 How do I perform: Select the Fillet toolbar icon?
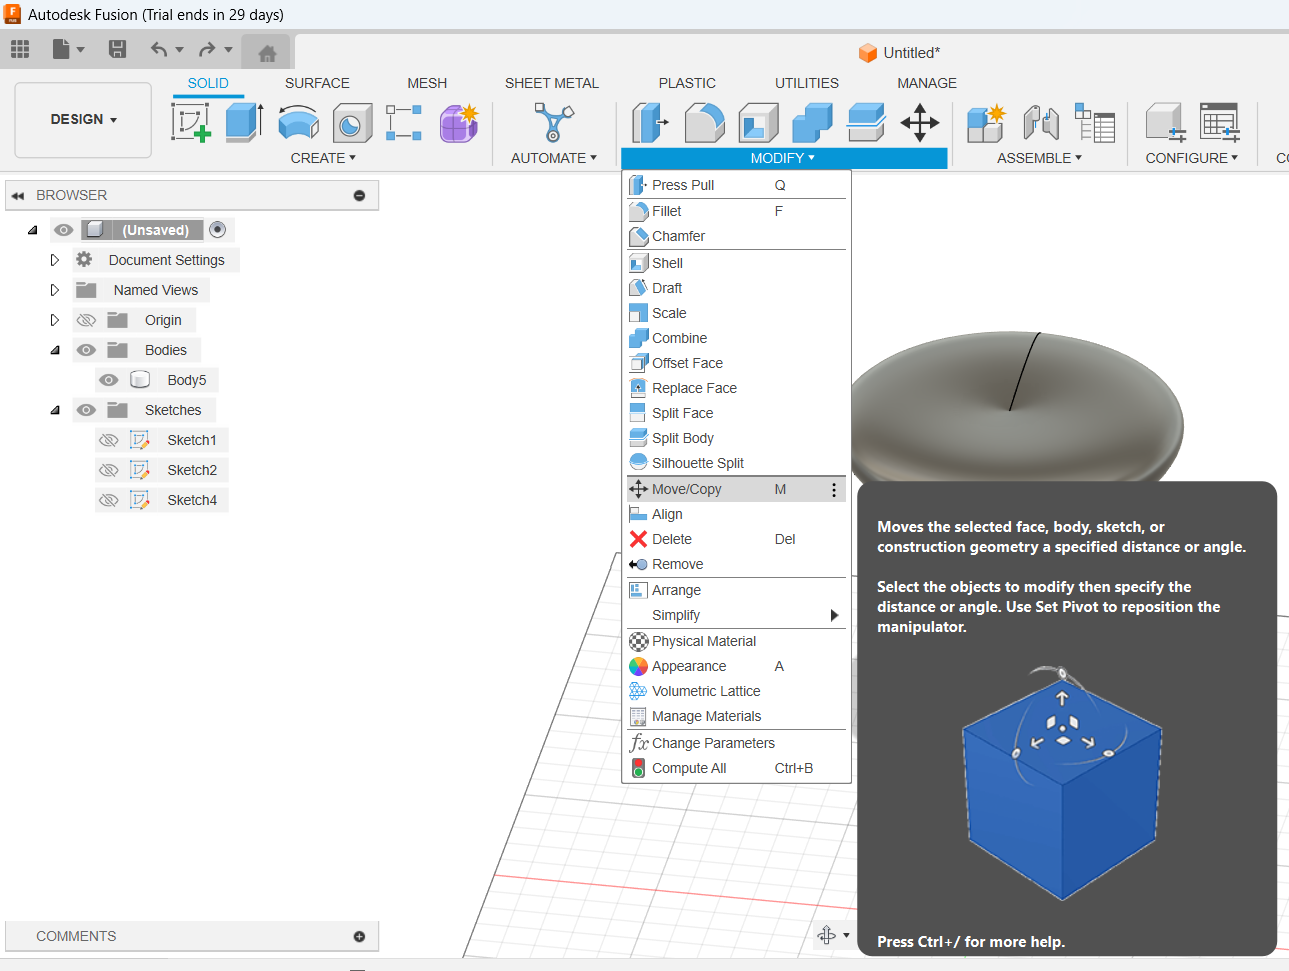705,123
